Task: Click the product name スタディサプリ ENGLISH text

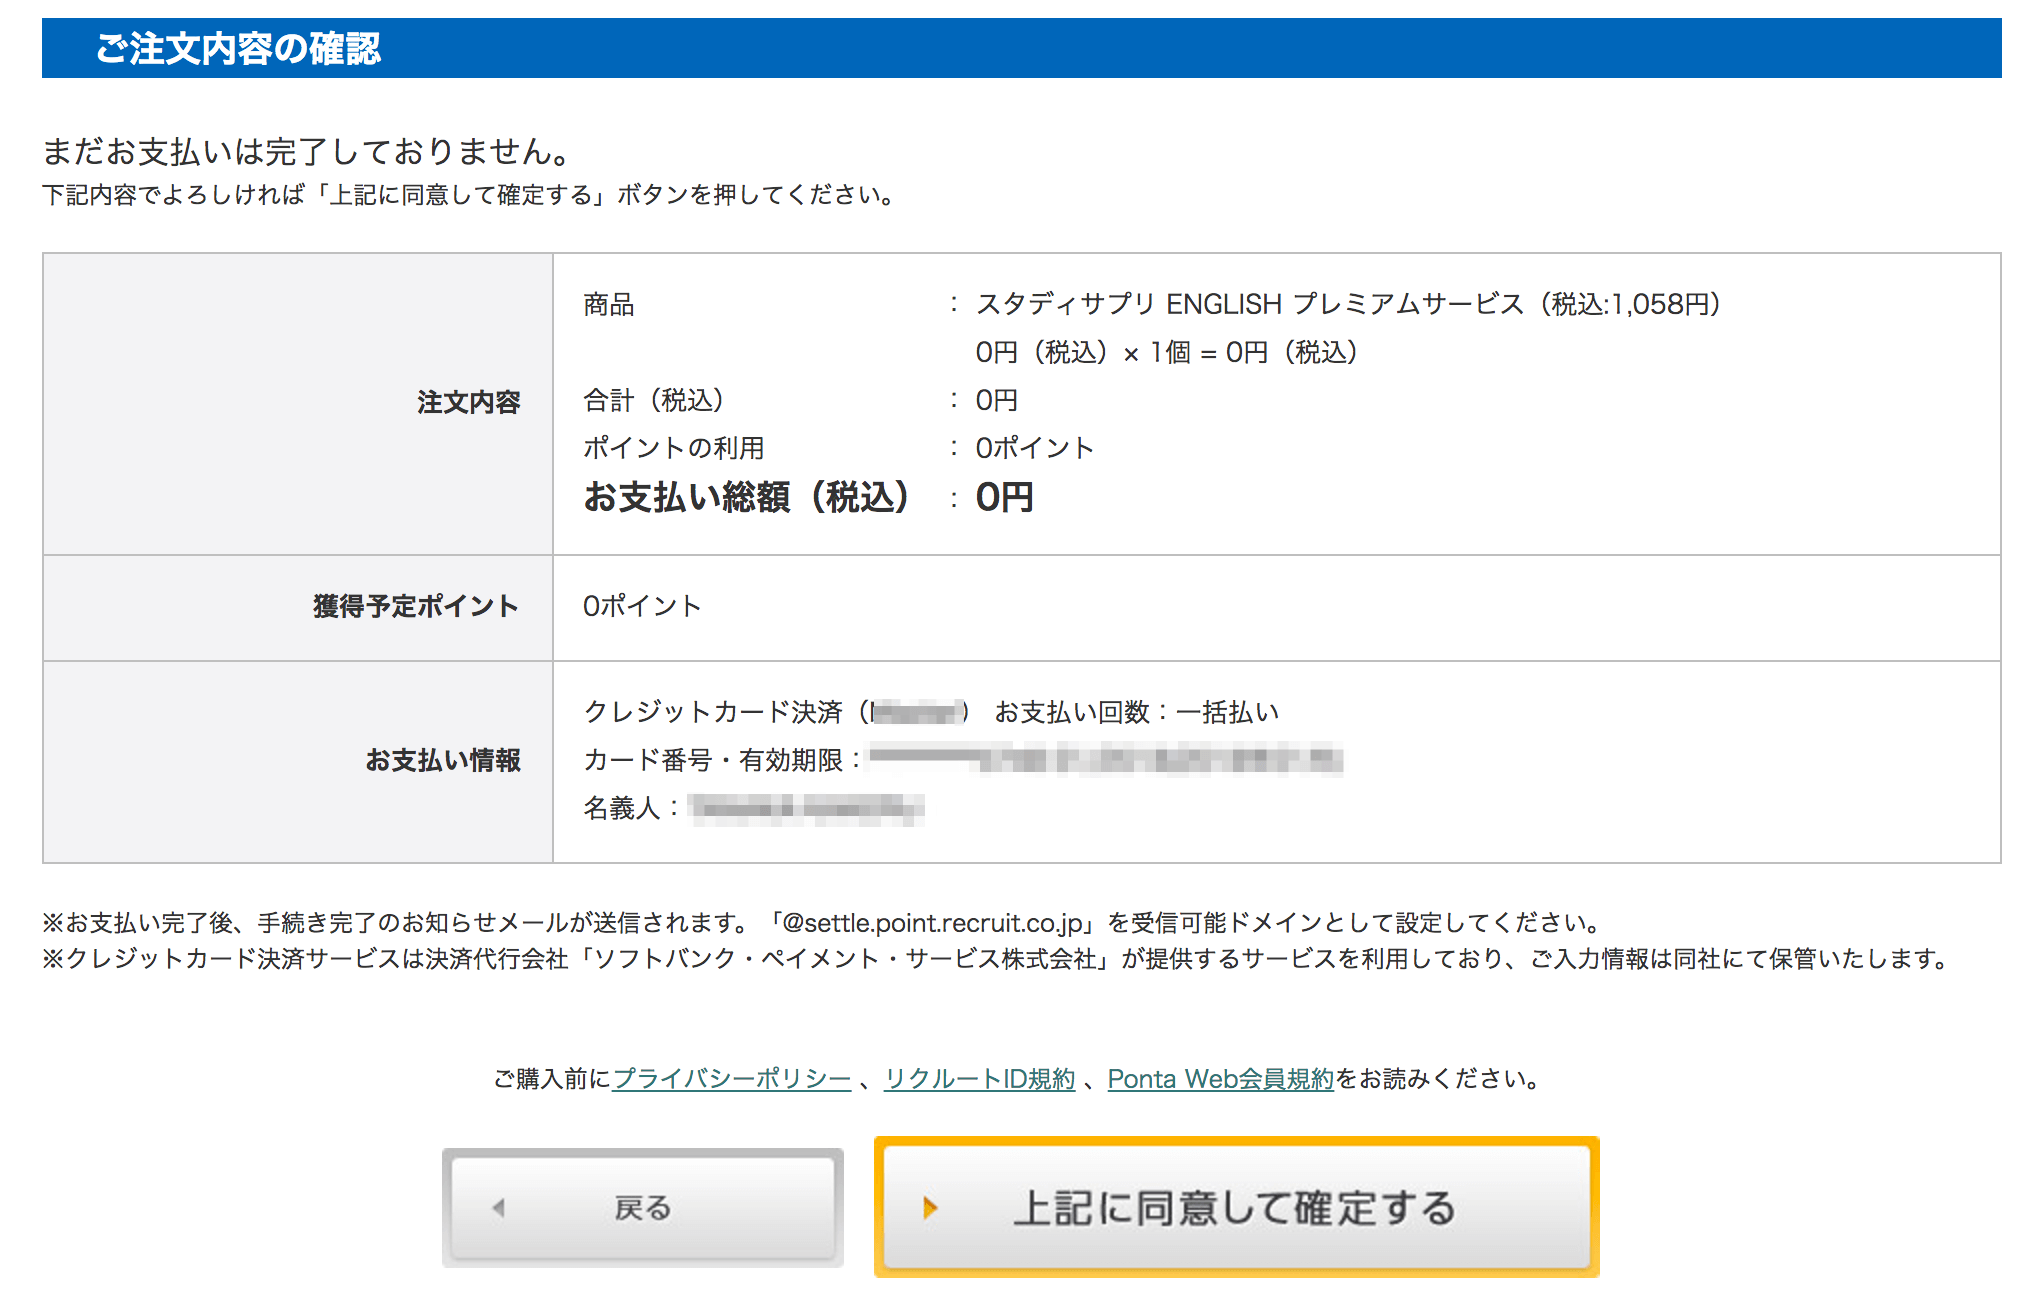Action: (x=1348, y=304)
